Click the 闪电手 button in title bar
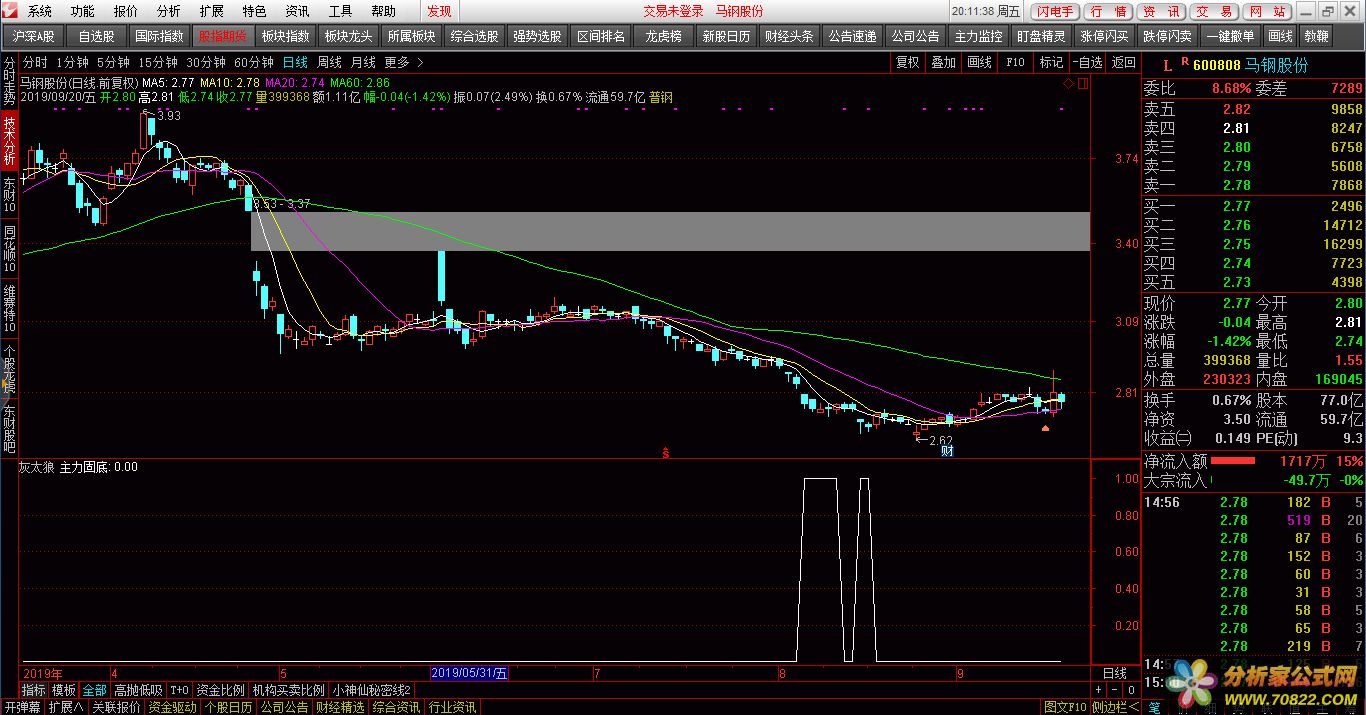 point(1054,12)
